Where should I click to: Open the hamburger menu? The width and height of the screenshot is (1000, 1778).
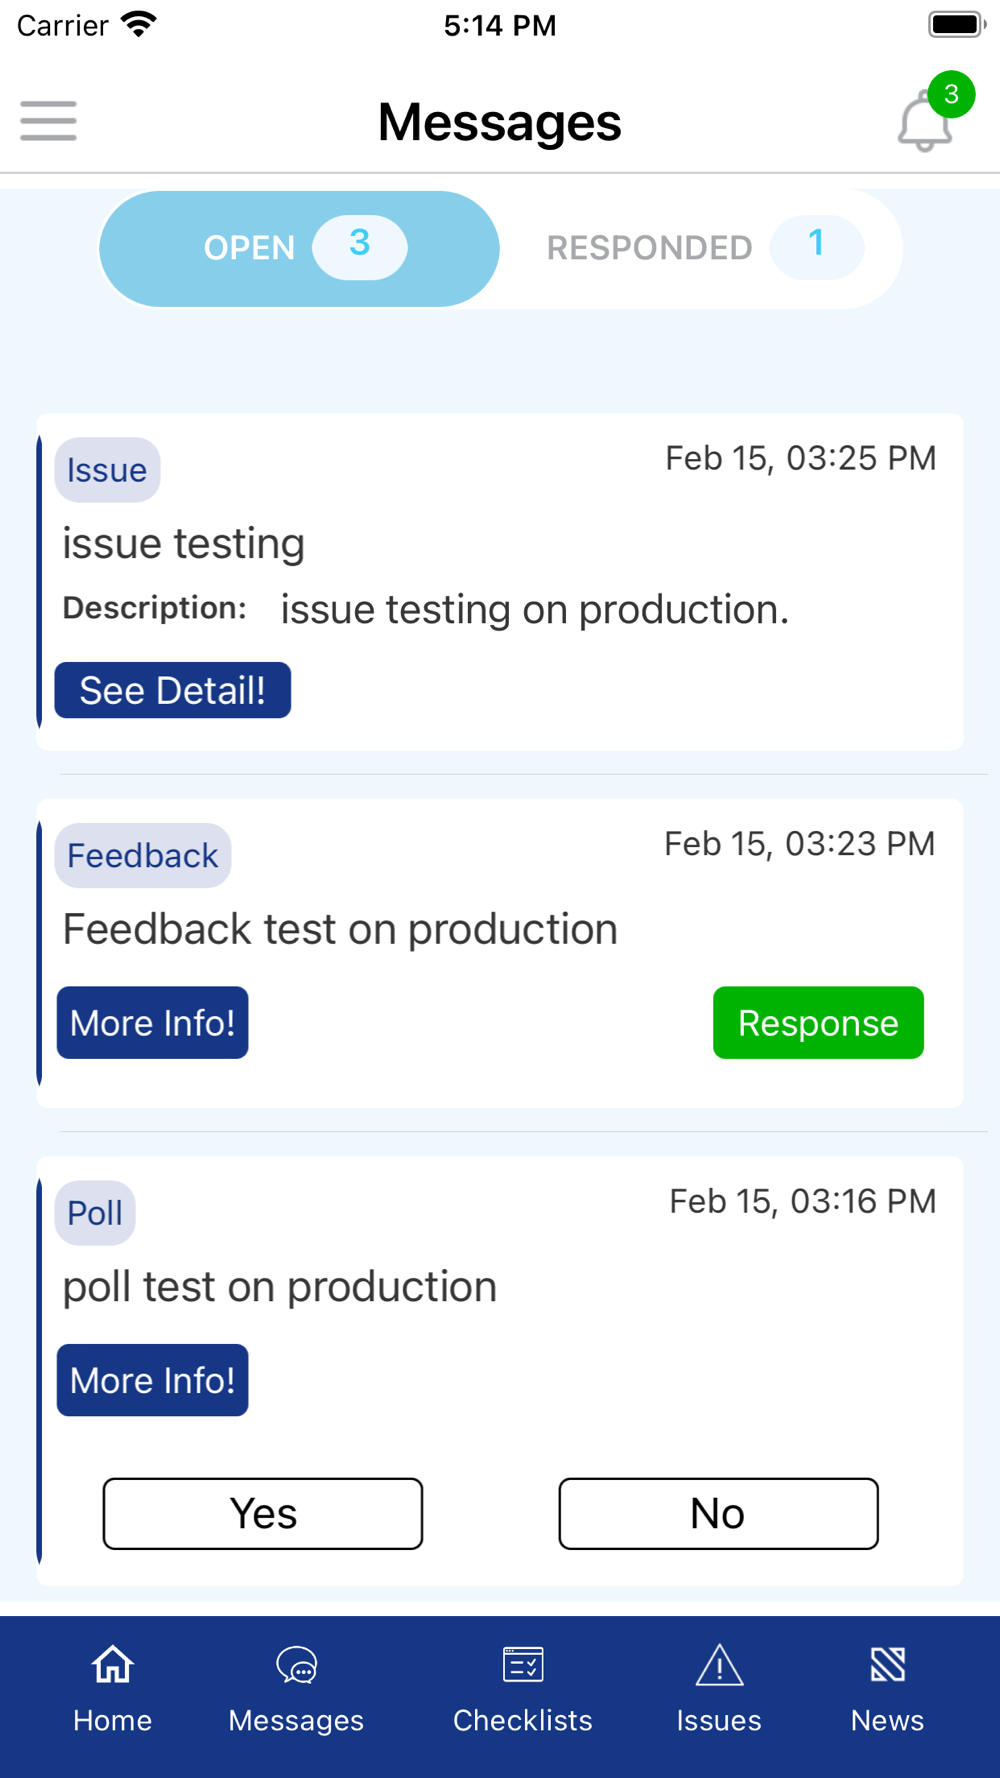click(x=48, y=121)
